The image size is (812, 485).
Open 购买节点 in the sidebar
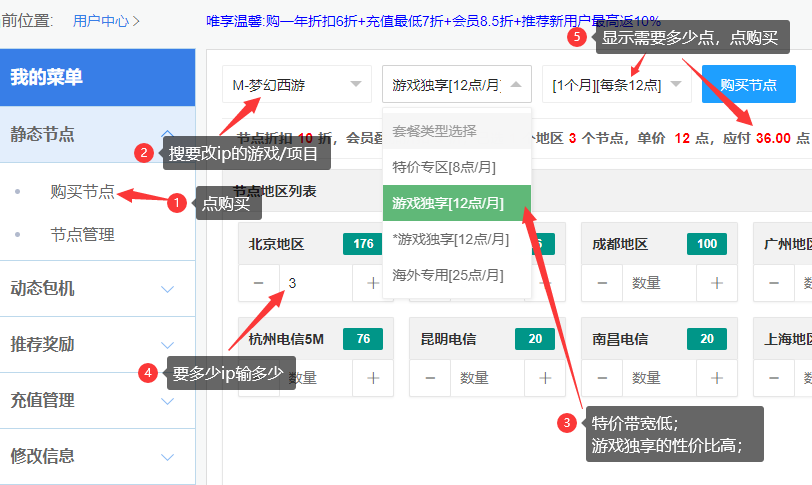(82, 192)
